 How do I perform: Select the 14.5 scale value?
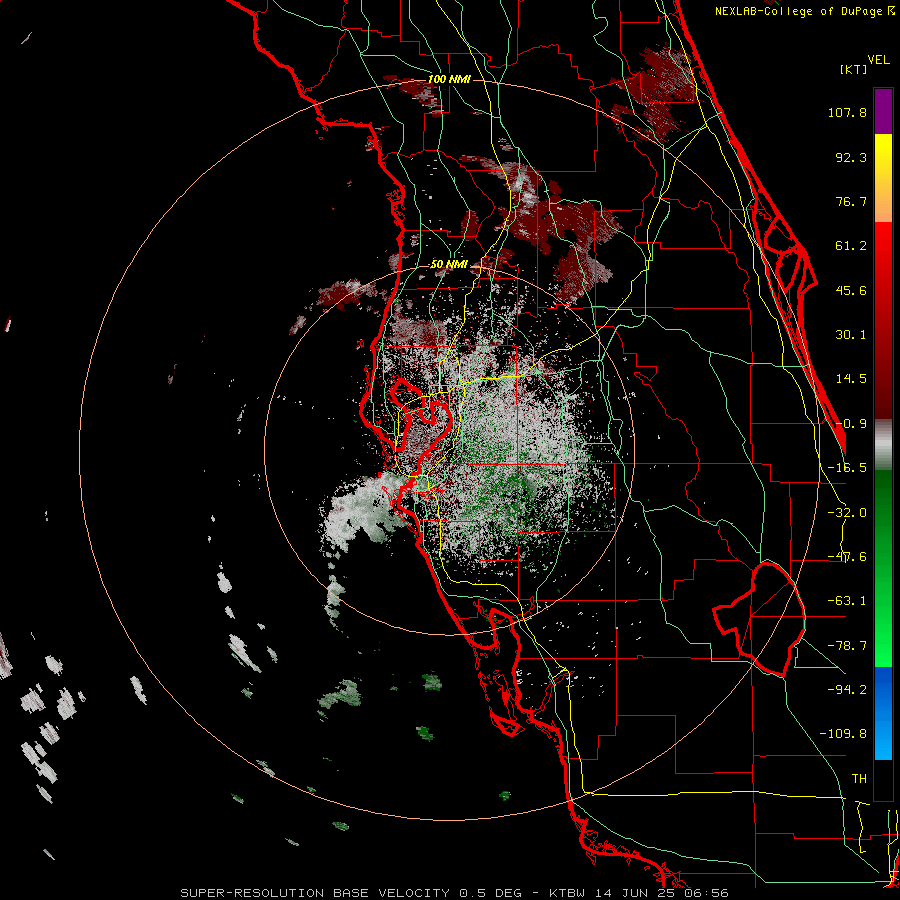pos(851,379)
